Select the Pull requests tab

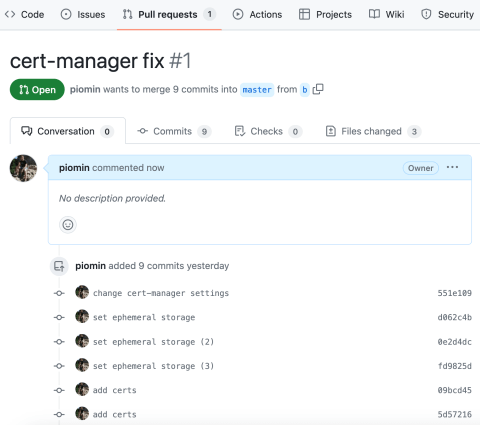pyautogui.click(x=169, y=14)
